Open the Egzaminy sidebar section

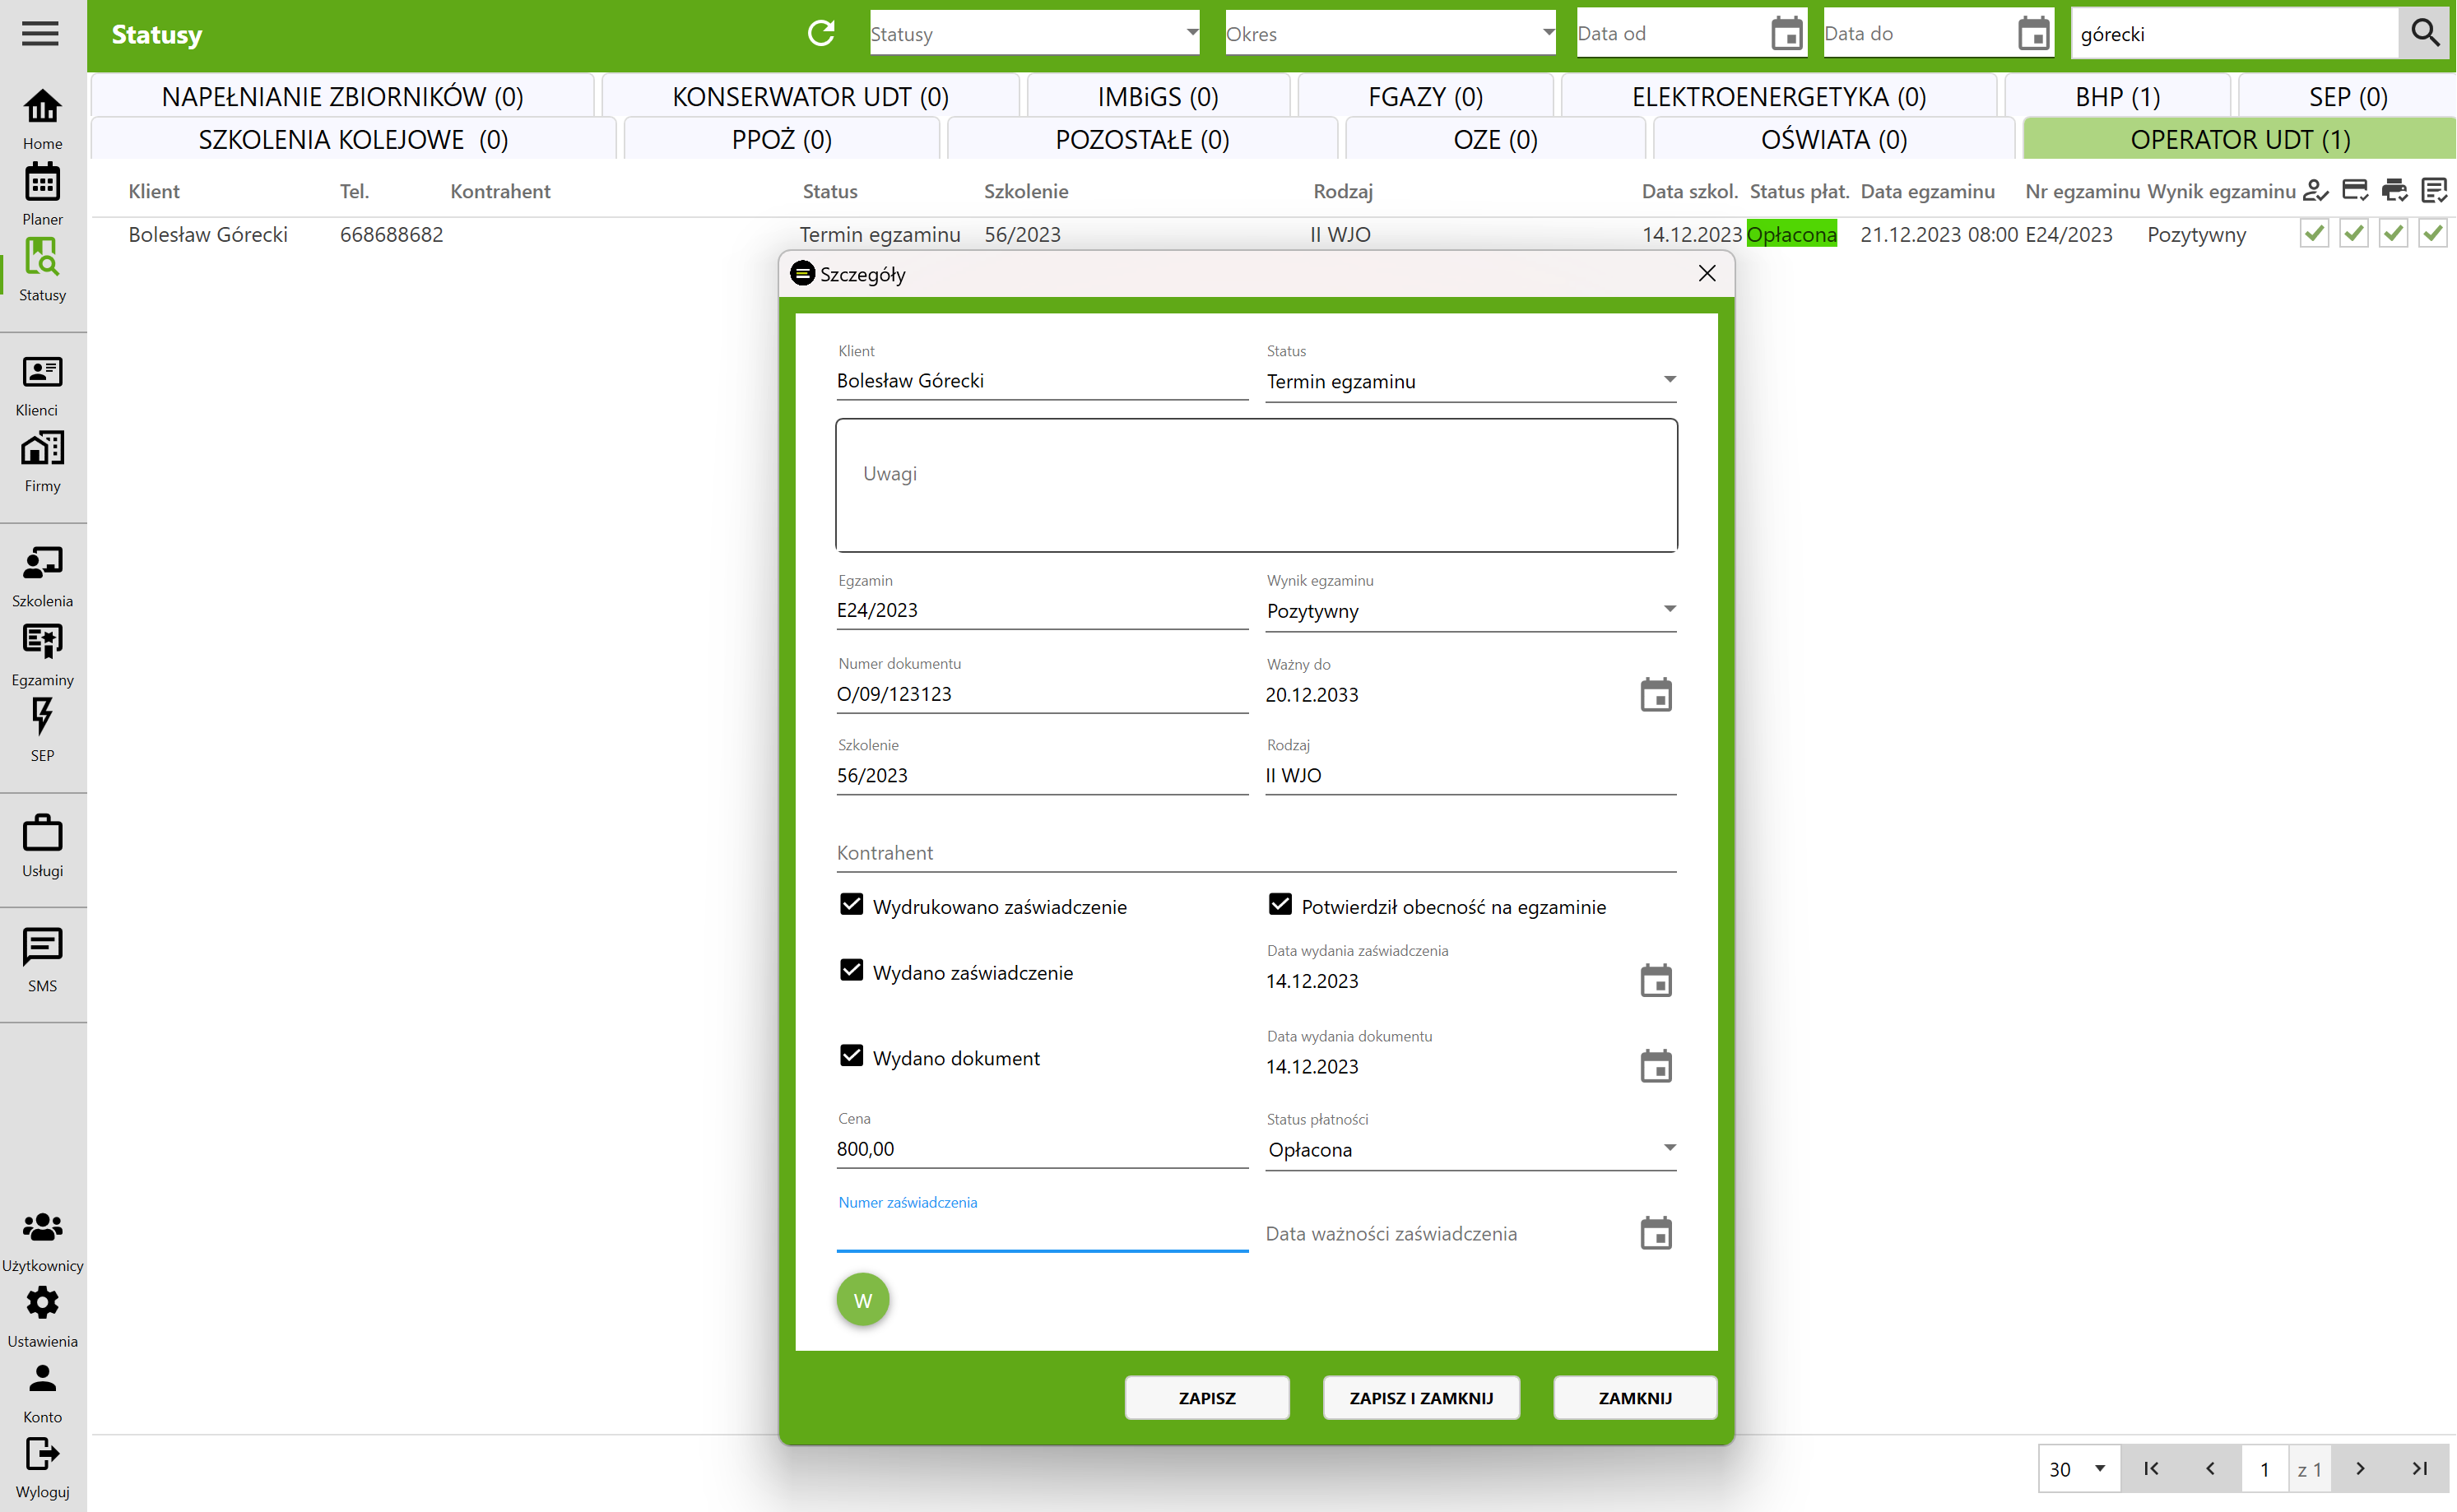coord(42,655)
